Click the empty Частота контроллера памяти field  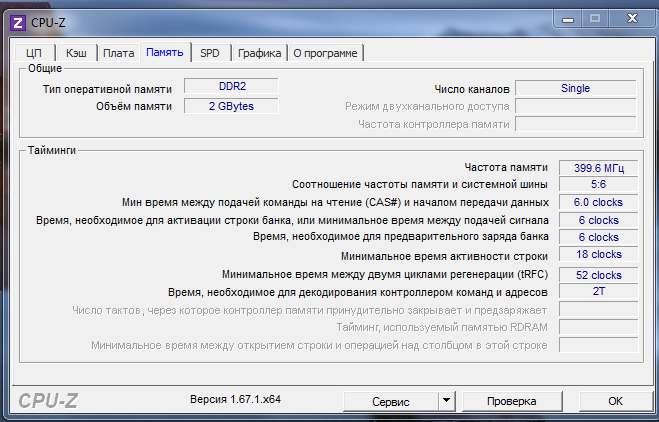[576, 124]
